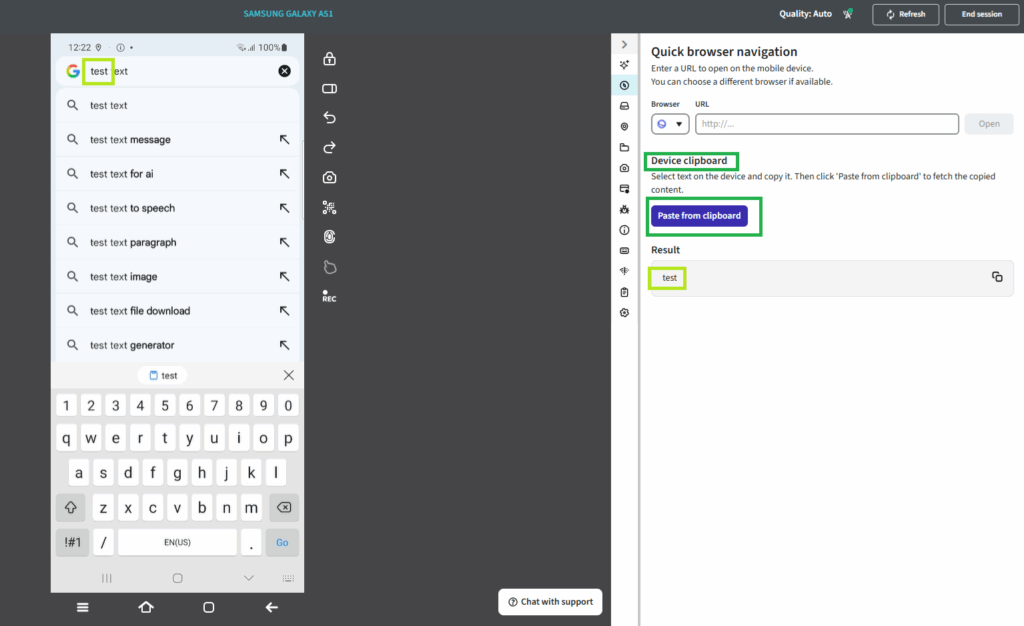Switch keyboard to symbols with !#1 key
Image resolution: width=1024 pixels, height=626 pixels.
(x=72, y=542)
